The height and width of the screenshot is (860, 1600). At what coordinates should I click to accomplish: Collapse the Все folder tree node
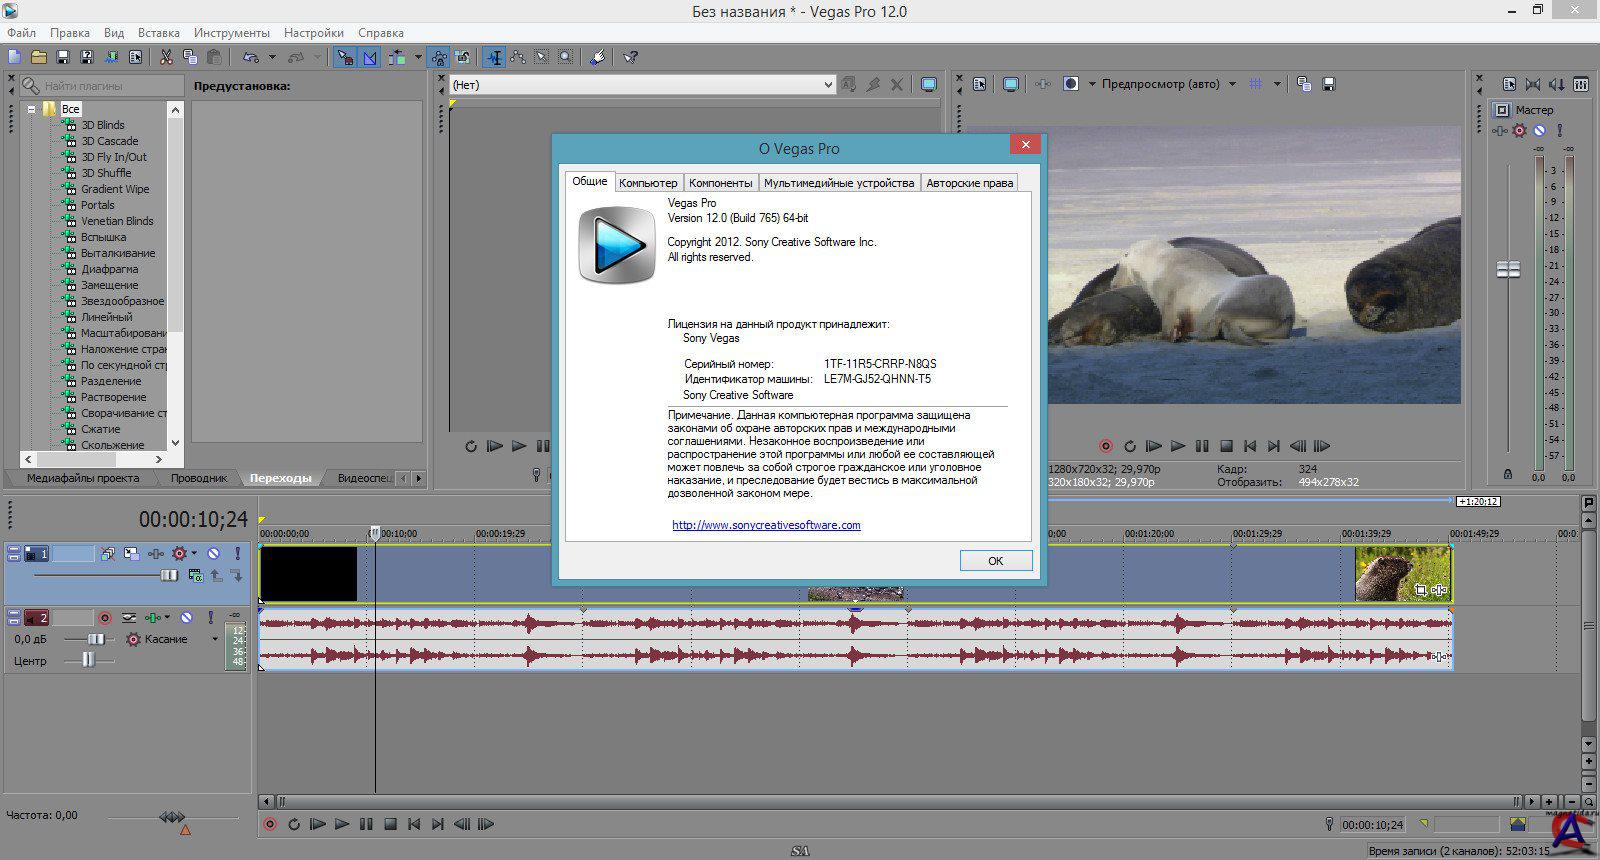pyautogui.click(x=32, y=109)
